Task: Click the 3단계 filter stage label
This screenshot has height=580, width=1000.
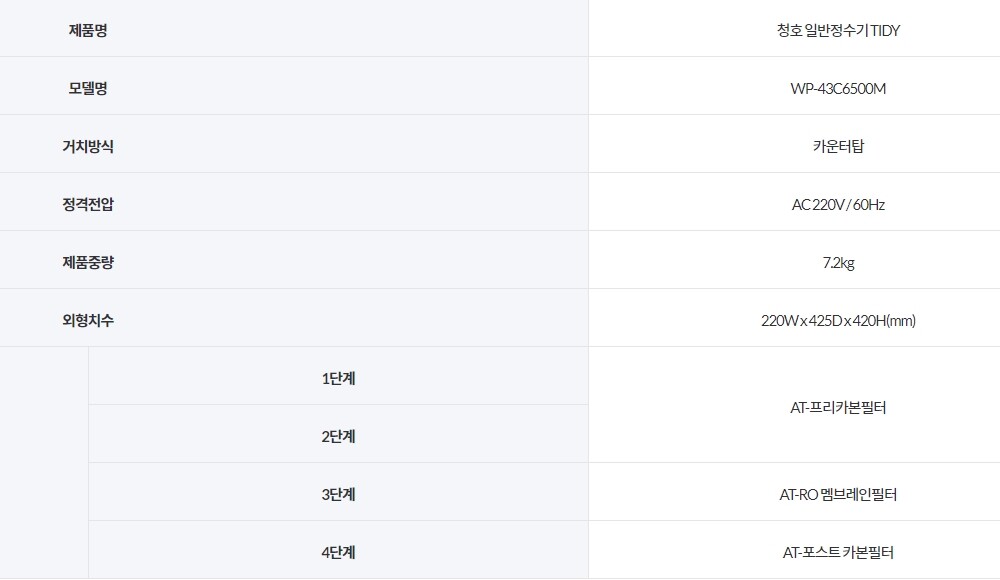Action: click(338, 494)
